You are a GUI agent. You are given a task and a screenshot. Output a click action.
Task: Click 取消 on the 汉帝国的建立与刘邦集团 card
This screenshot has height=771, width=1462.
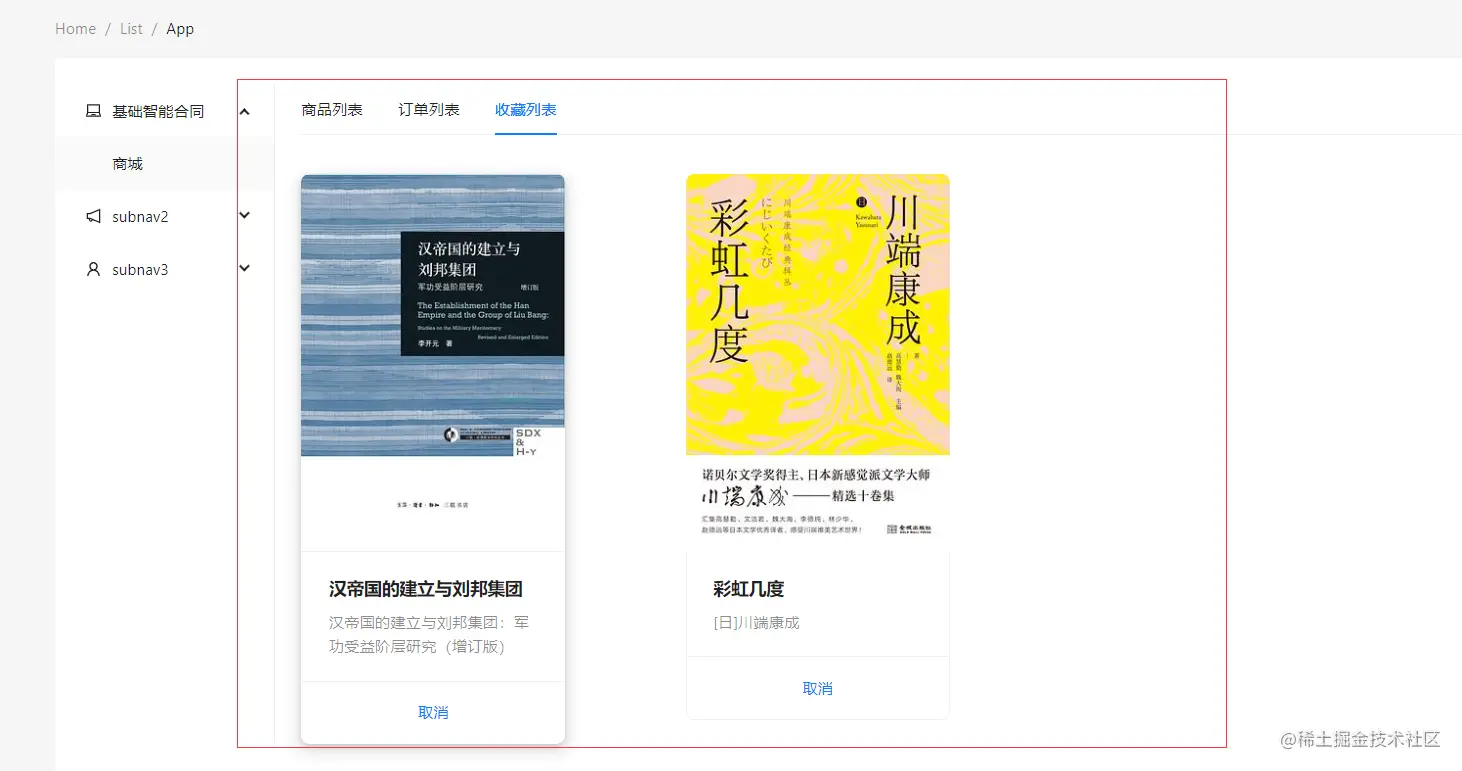point(433,713)
